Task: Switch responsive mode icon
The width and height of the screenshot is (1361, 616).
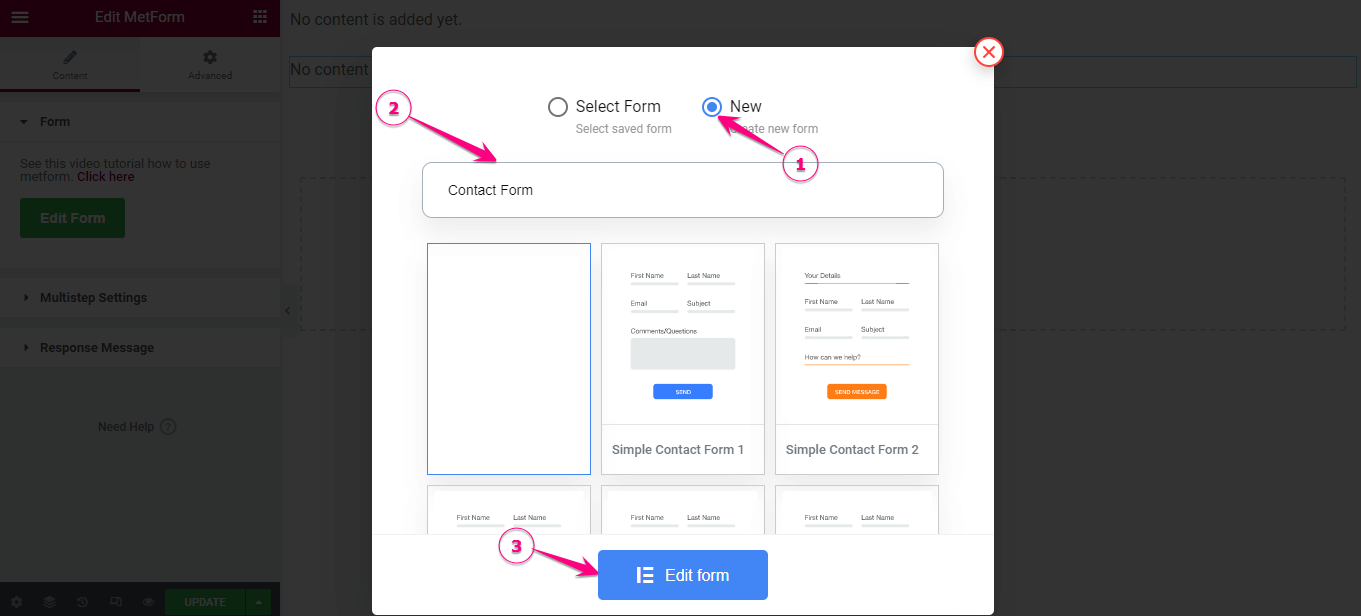Action: coord(115,602)
